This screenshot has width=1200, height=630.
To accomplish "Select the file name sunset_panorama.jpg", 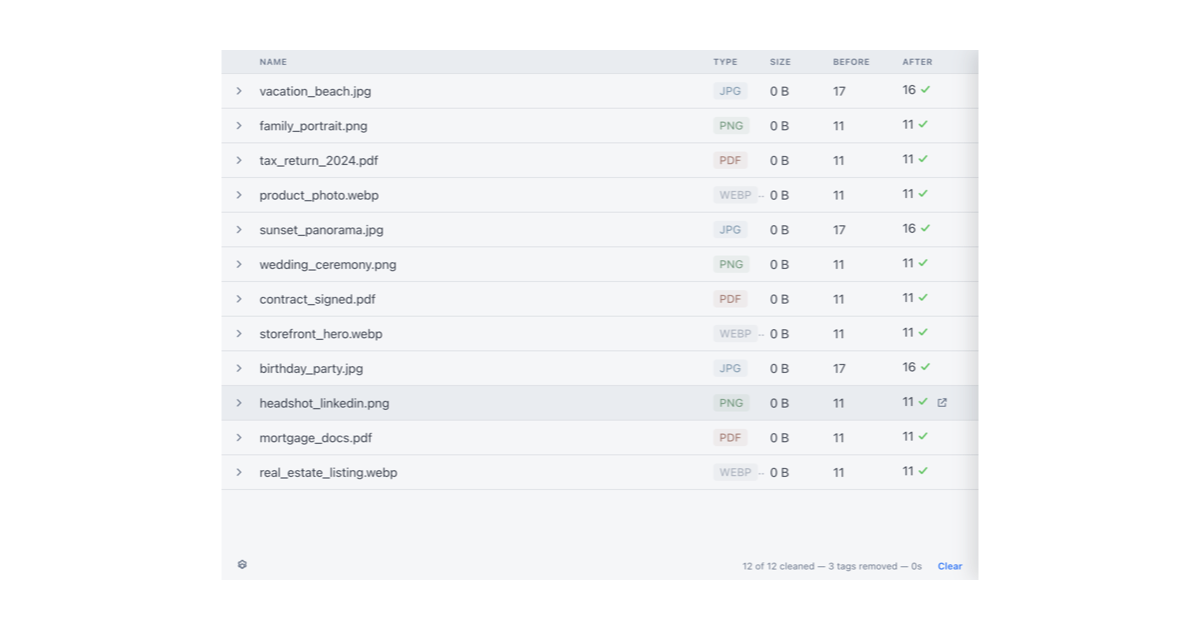I will pos(321,230).
